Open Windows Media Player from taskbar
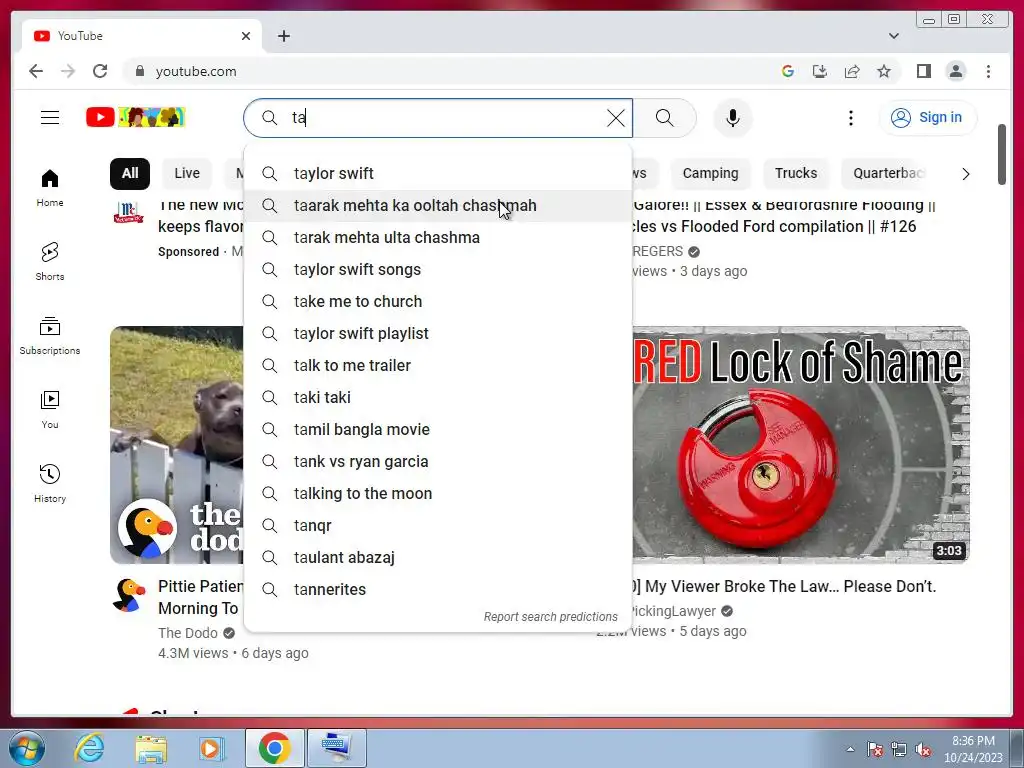This screenshot has height=768, width=1024. (x=212, y=748)
